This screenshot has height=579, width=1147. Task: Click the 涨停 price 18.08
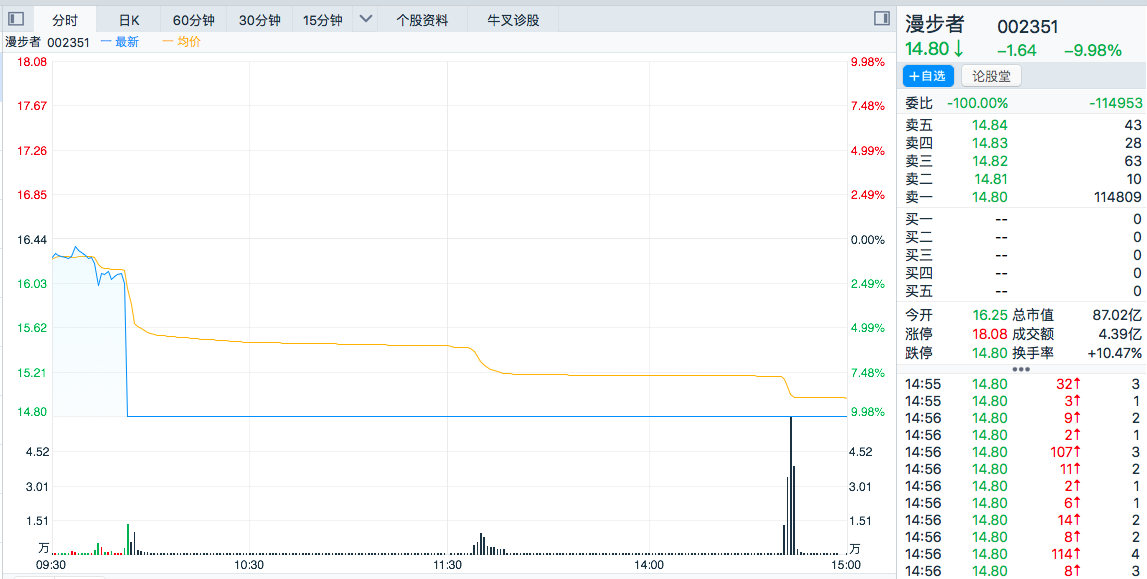[x=989, y=333]
